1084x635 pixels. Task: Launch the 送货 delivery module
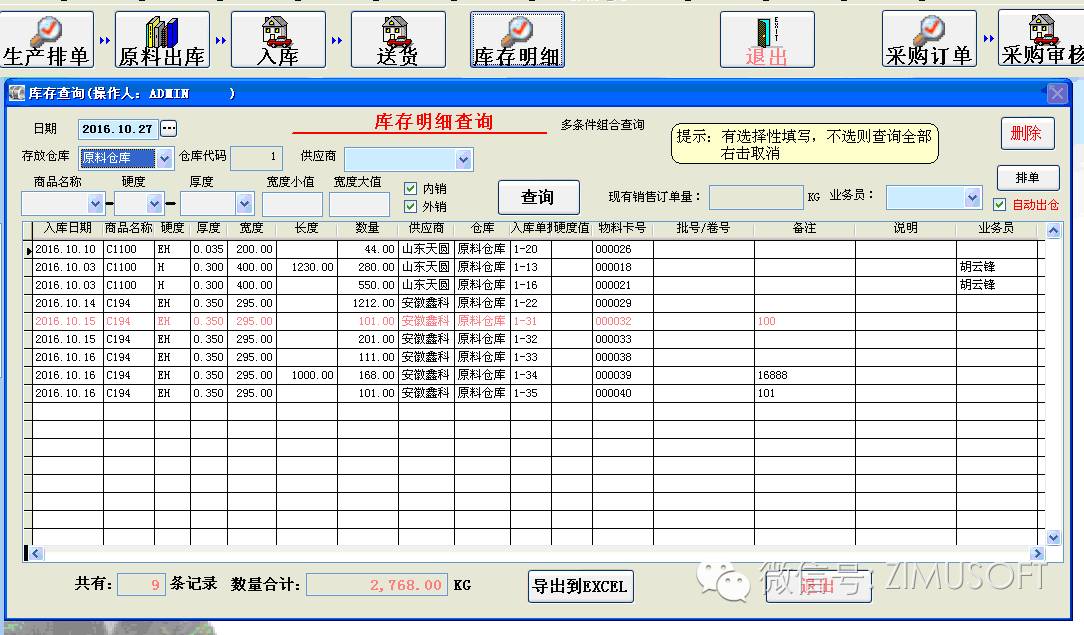(397, 40)
